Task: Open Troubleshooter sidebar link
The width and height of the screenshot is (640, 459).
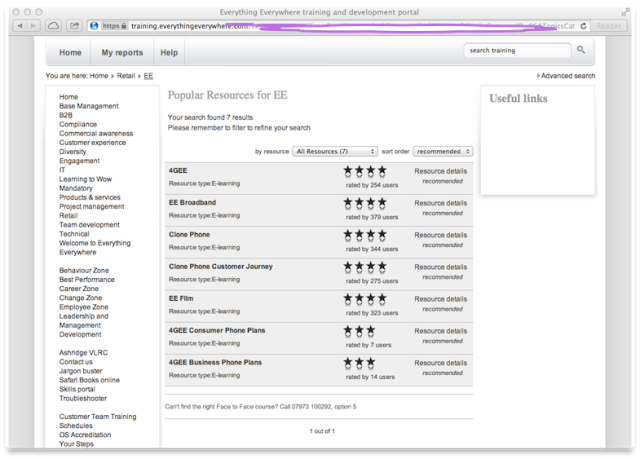Action: (83, 399)
